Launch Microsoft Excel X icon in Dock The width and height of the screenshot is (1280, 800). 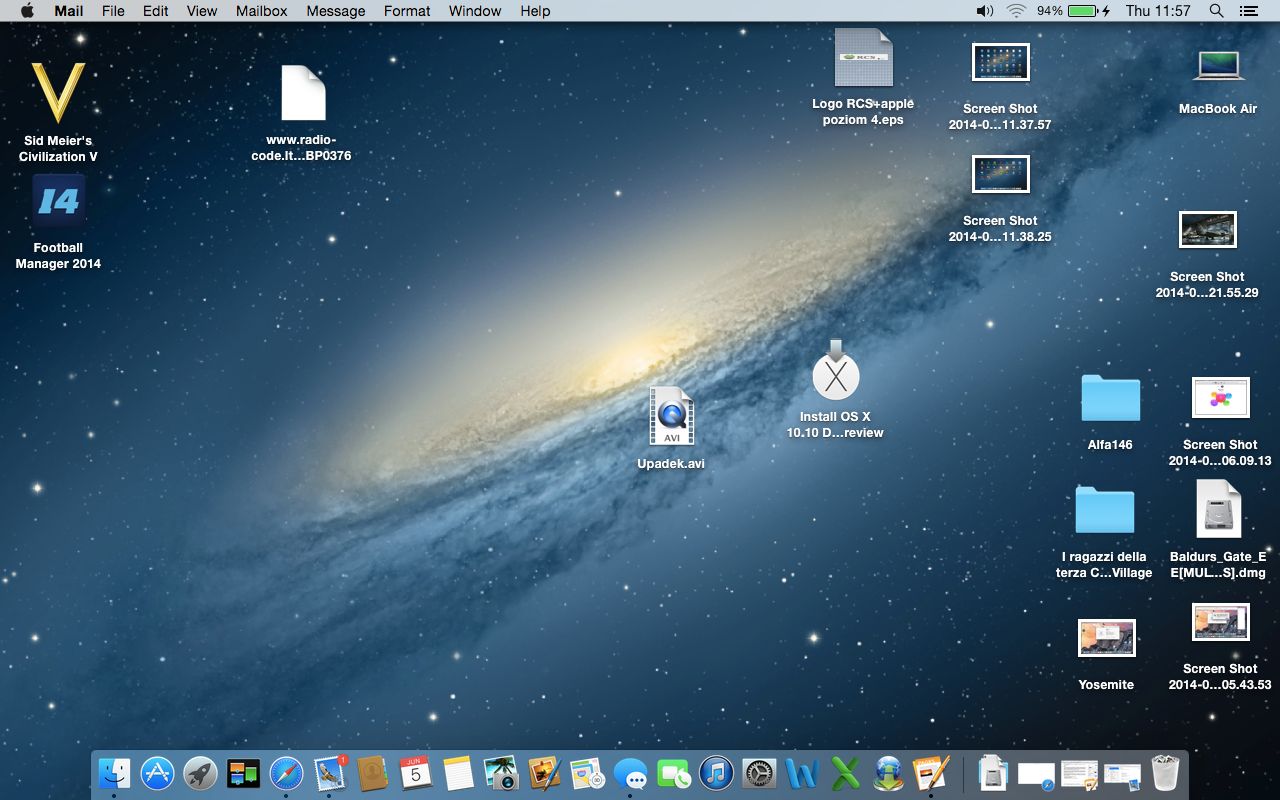click(x=845, y=773)
